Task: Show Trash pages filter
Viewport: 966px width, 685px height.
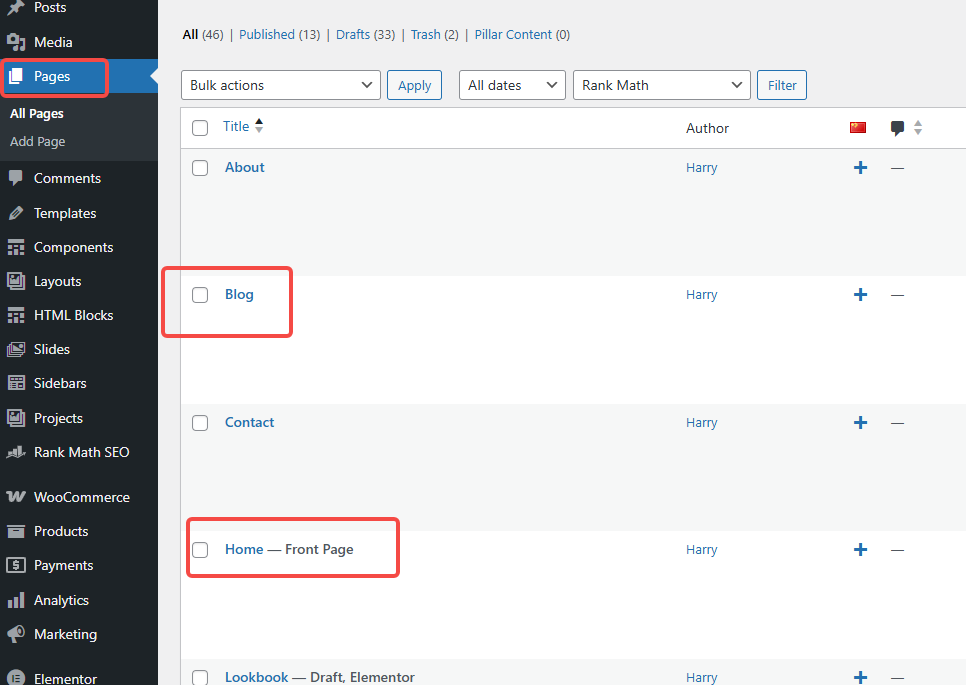Action: click(x=426, y=34)
